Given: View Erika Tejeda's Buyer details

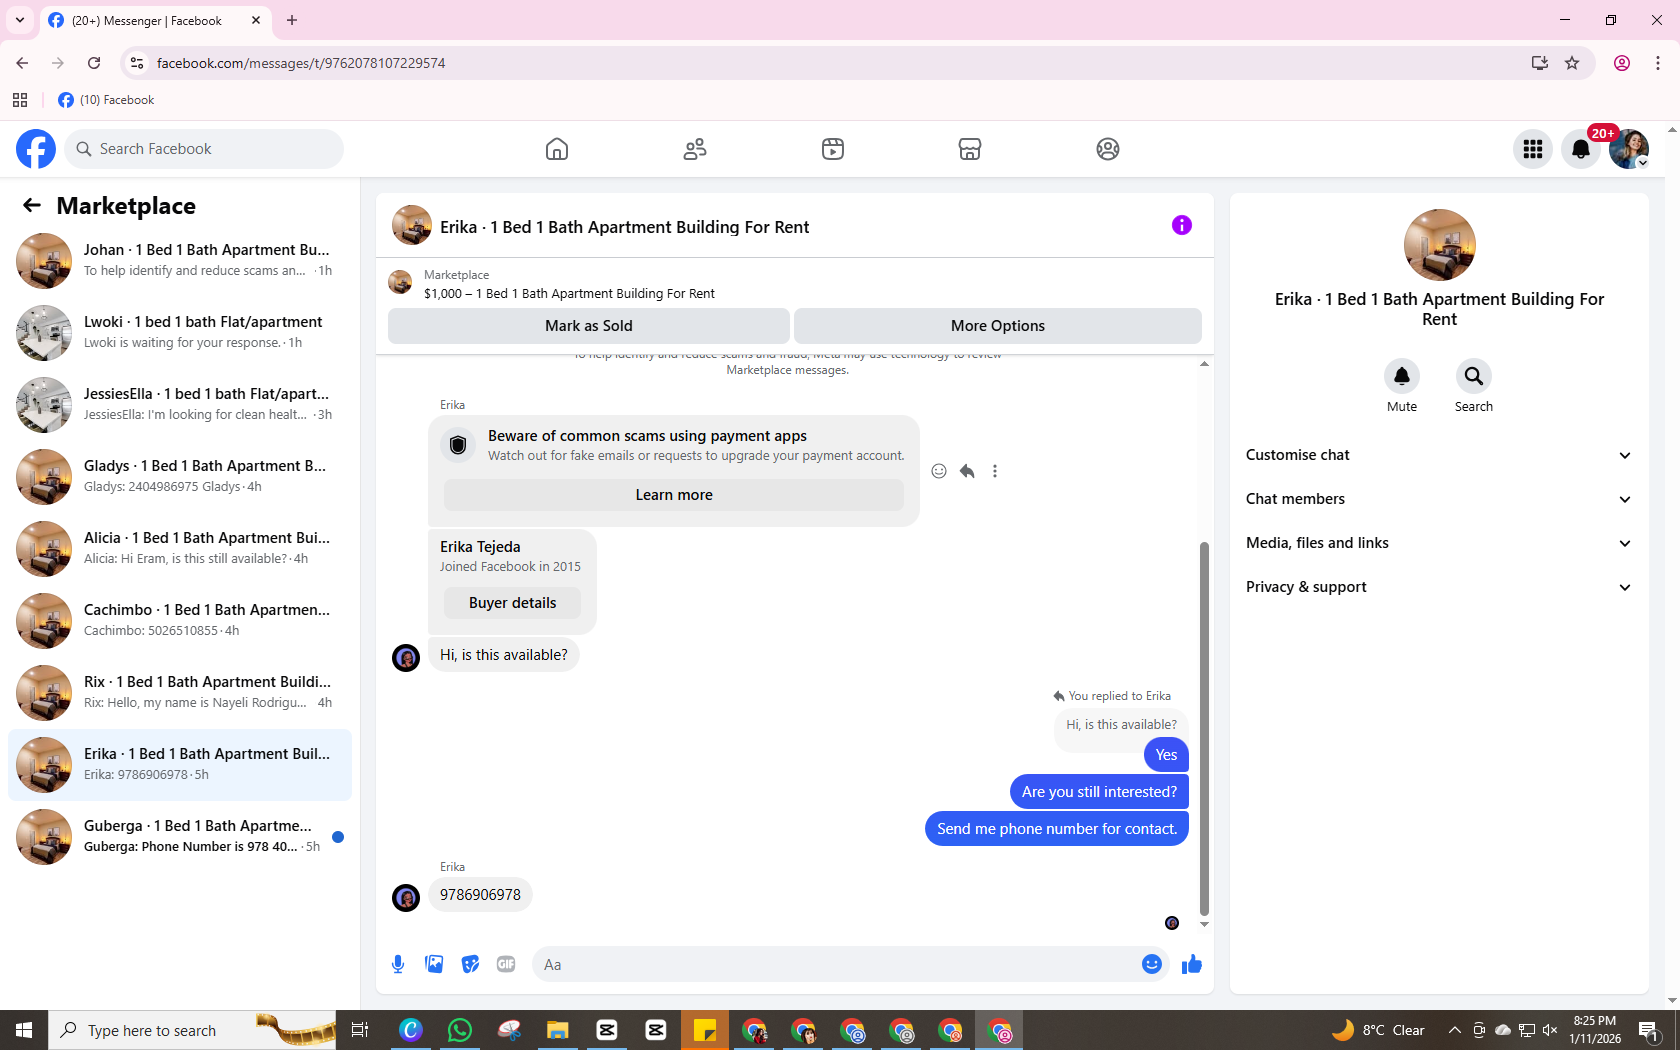Looking at the screenshot, I should coord(512,603).
